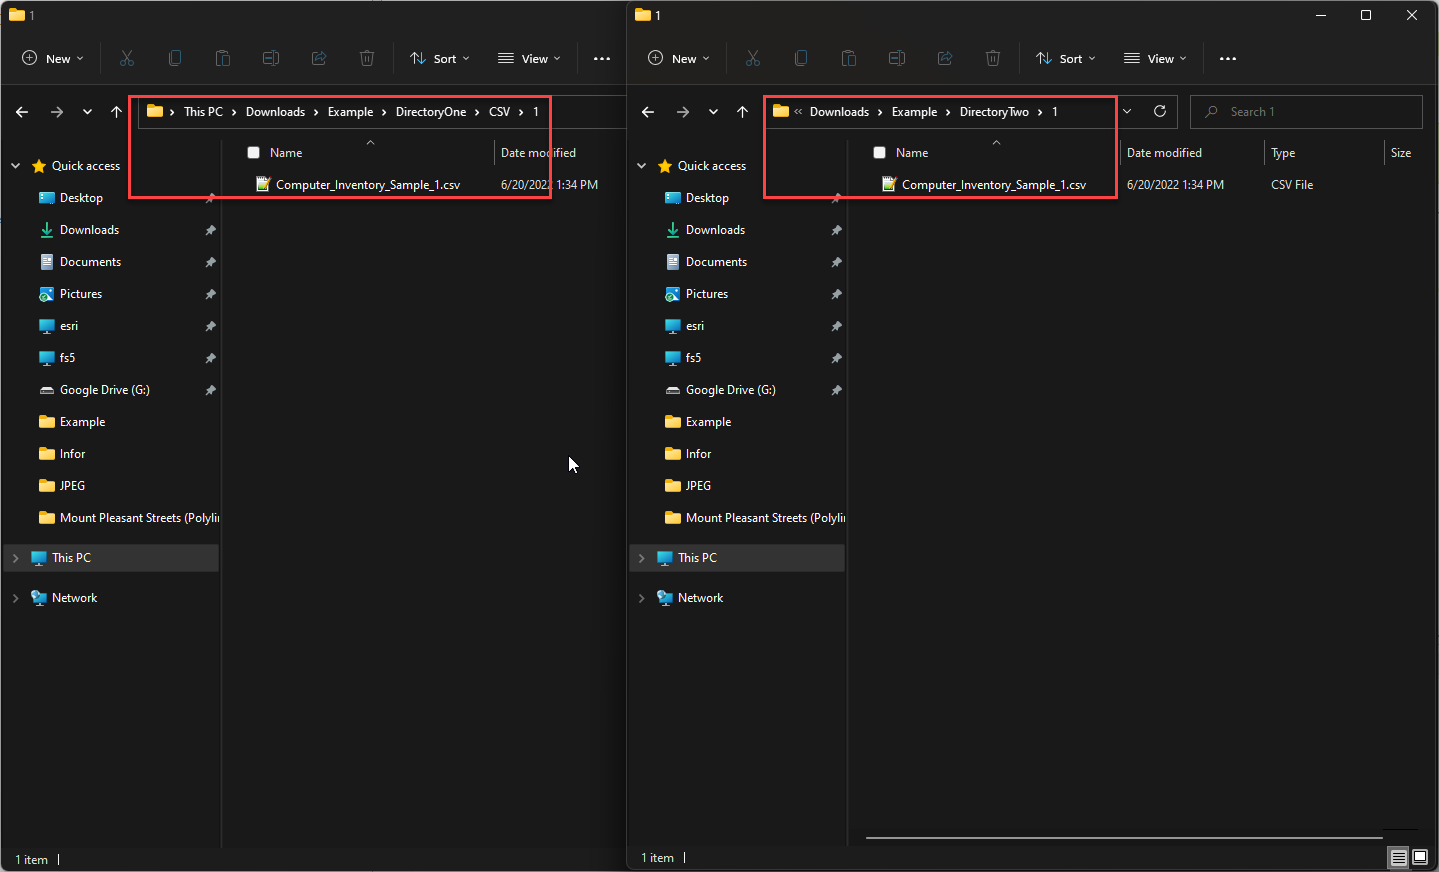The width and height of the screenshot is (1439, 872).
Task: Go forward in the right window
Action: [x=683, y=112]
